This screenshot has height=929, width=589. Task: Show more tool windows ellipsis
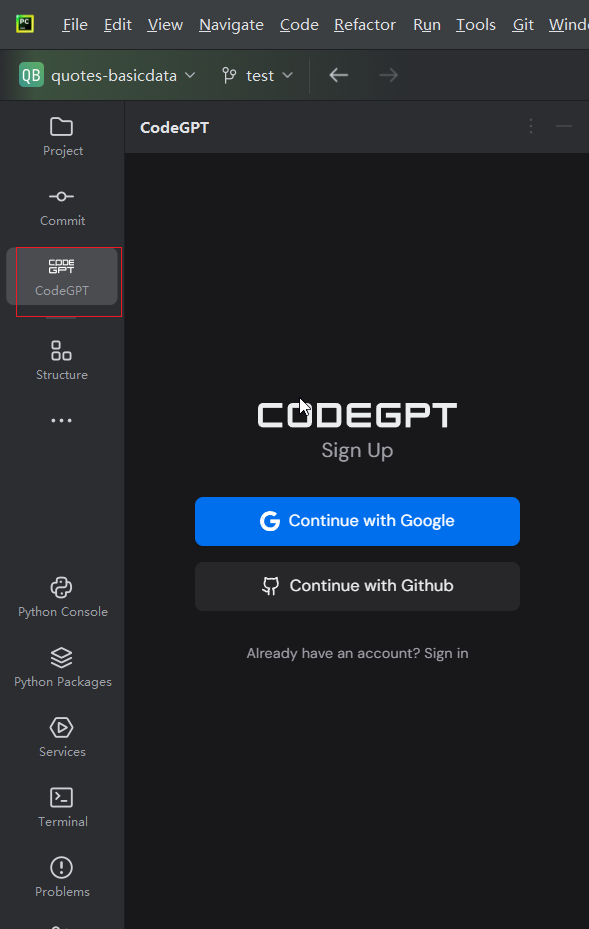[62, 421]
